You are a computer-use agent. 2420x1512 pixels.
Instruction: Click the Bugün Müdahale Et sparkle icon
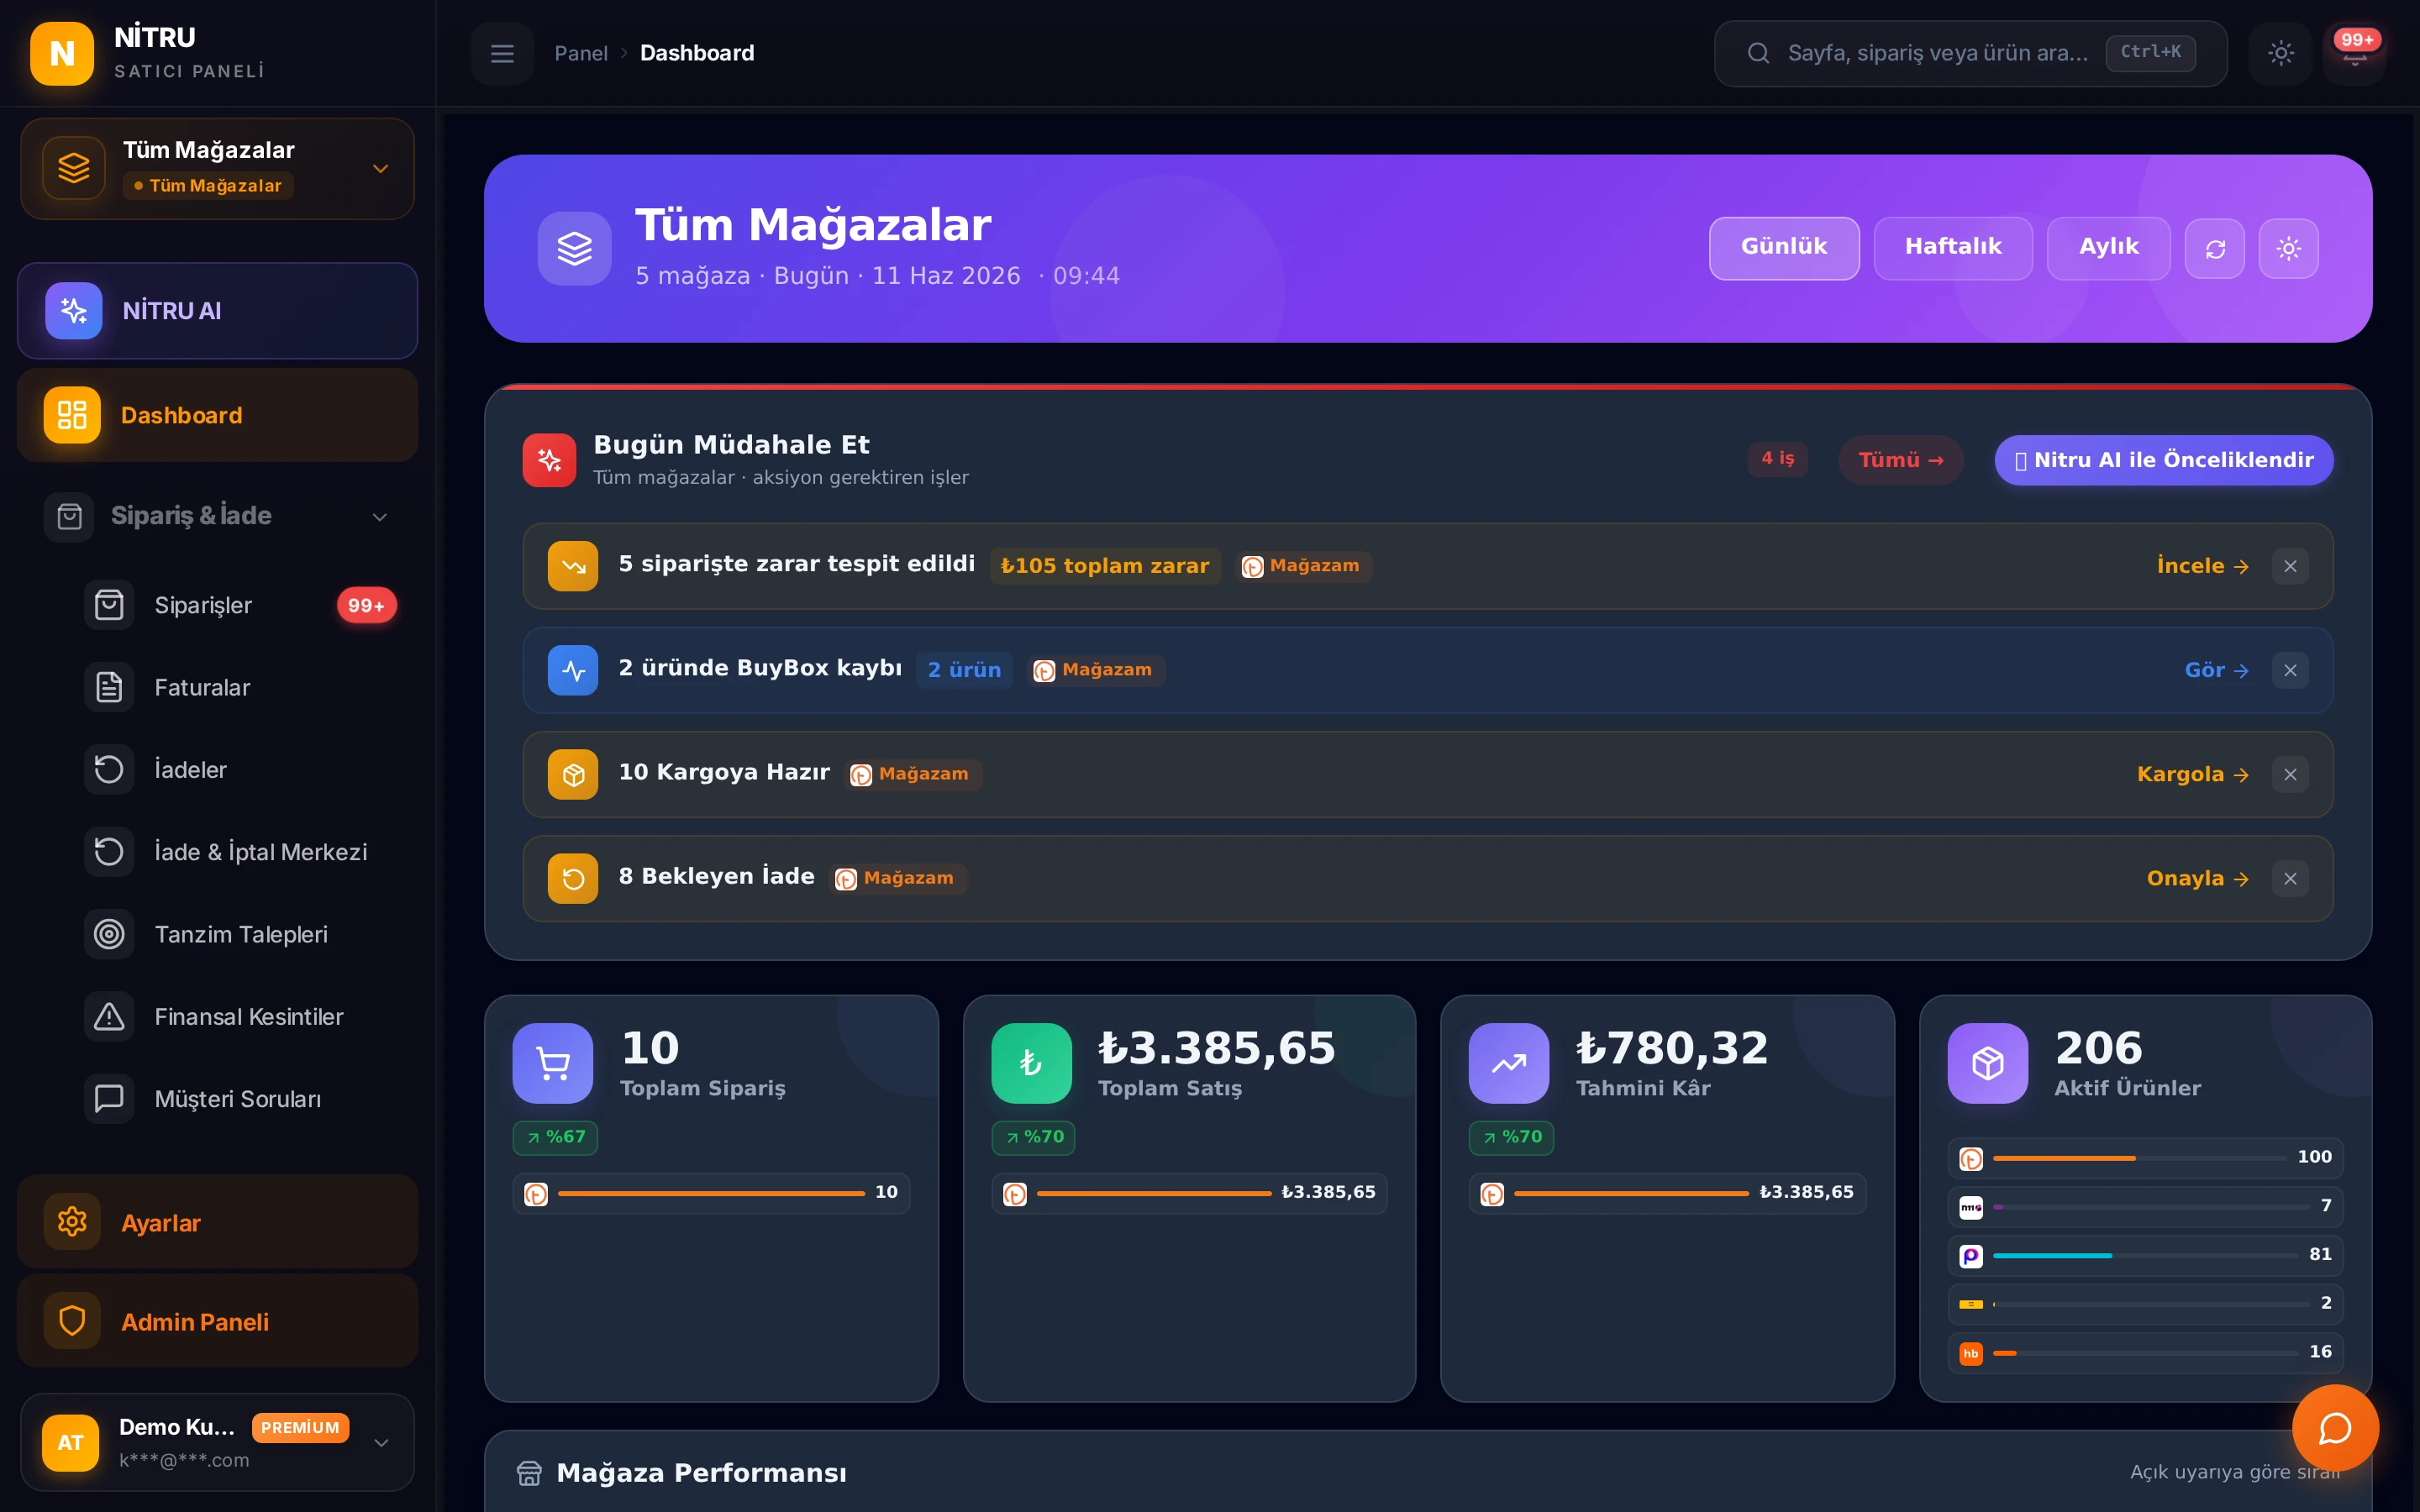pos(549,460)
